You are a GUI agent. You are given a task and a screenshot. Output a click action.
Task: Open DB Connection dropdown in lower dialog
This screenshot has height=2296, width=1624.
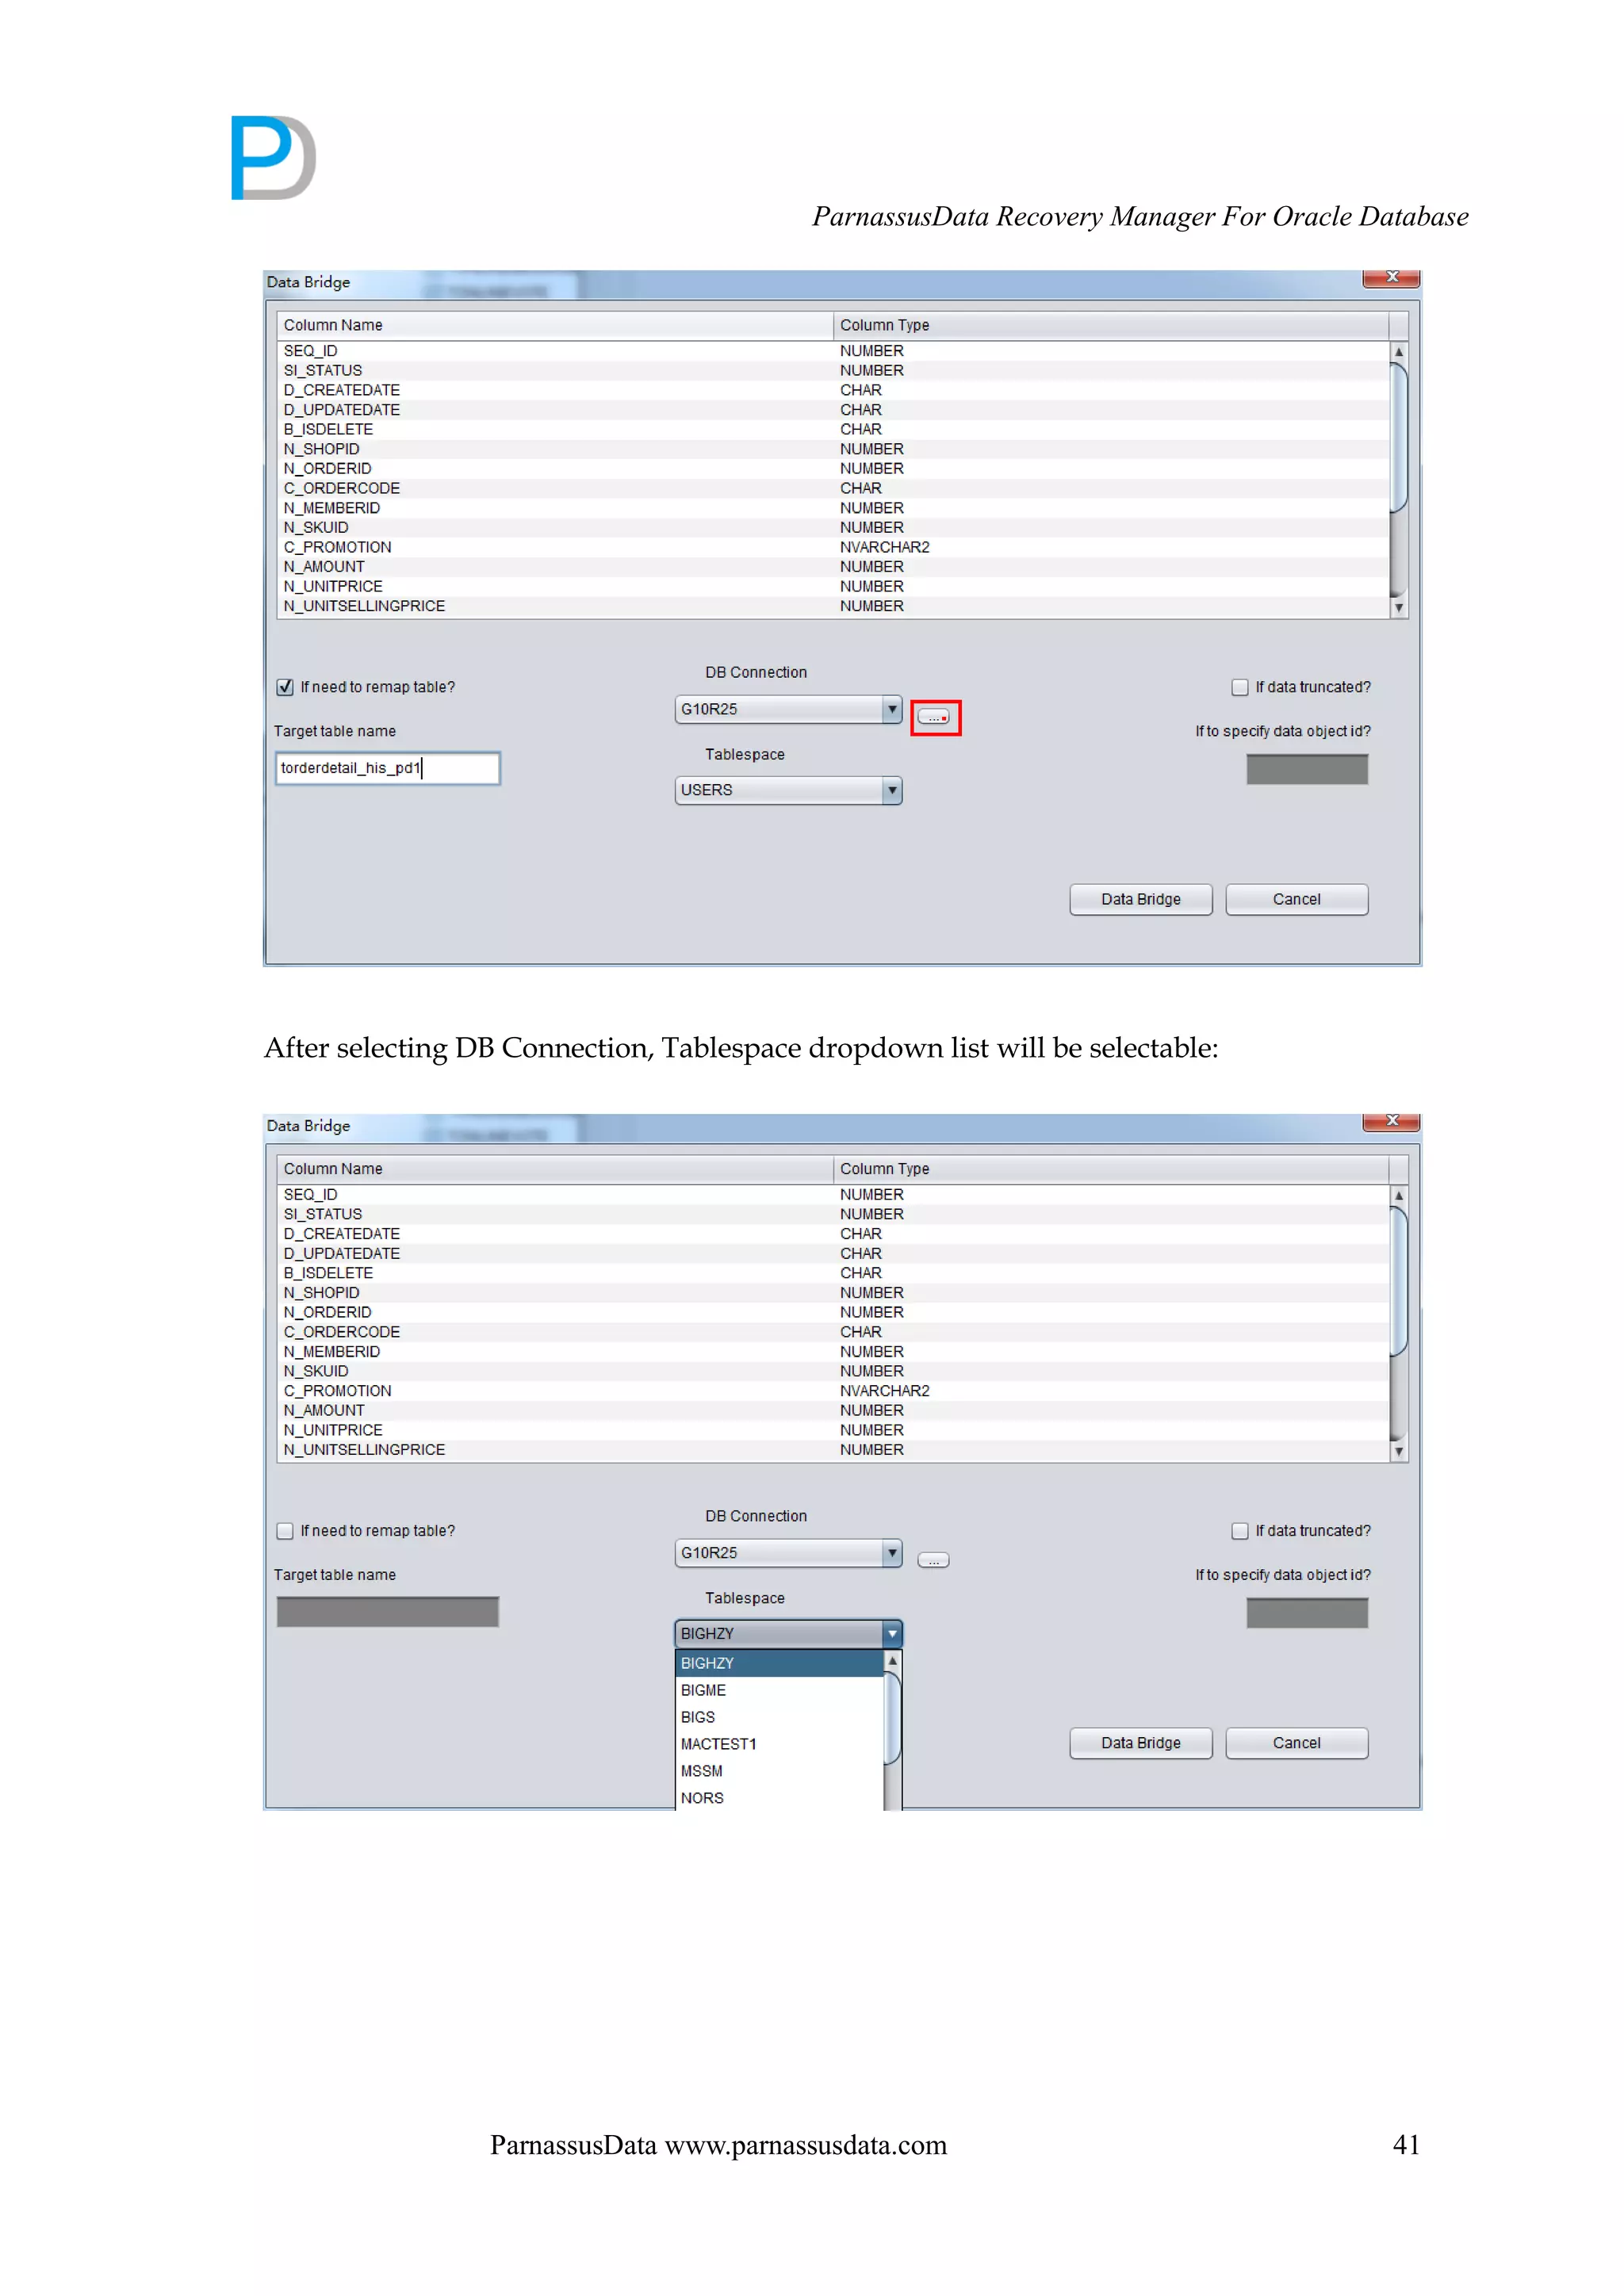(x=789, y=1553)
